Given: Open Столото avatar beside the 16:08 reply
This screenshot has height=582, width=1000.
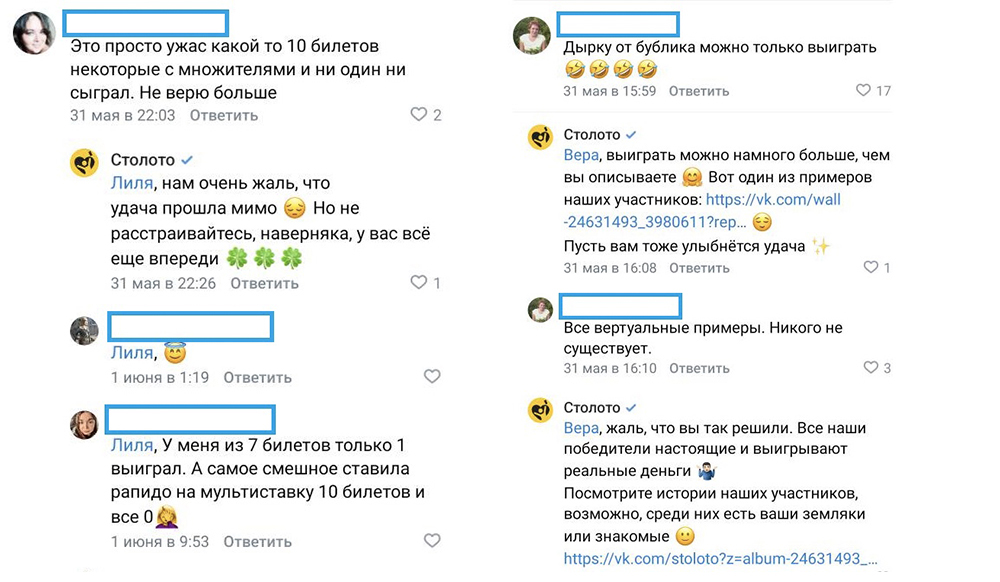Looking at the screenshot, I should click(541, 137).
